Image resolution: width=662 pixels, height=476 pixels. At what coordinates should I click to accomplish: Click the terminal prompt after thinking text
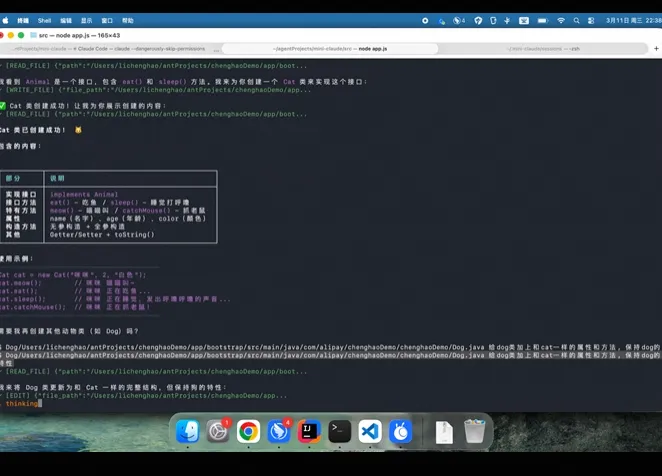click(40, 404)
